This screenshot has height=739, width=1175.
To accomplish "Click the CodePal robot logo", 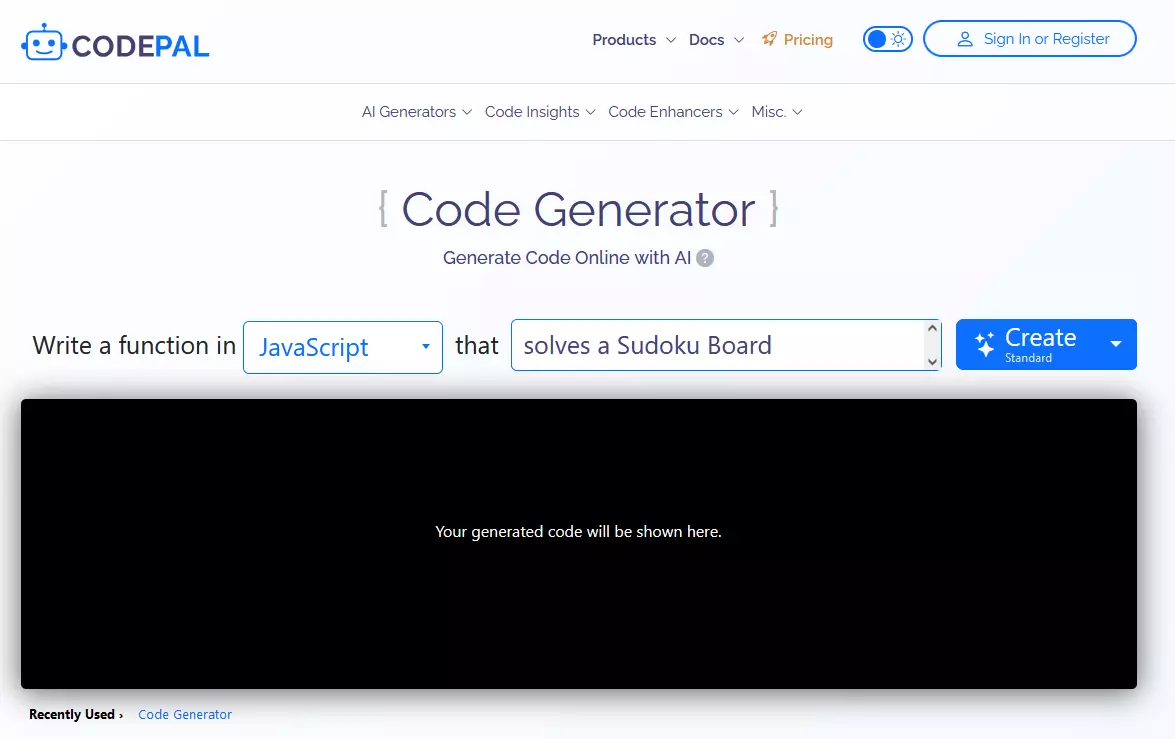I will pos(44,43).
